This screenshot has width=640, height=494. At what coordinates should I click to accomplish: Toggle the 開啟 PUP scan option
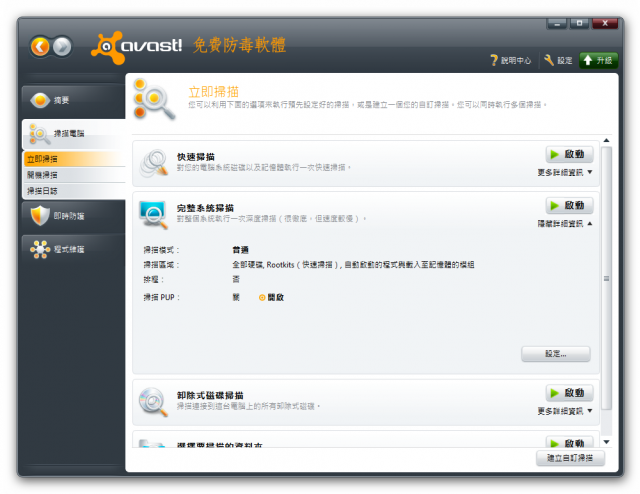[271, 298]
